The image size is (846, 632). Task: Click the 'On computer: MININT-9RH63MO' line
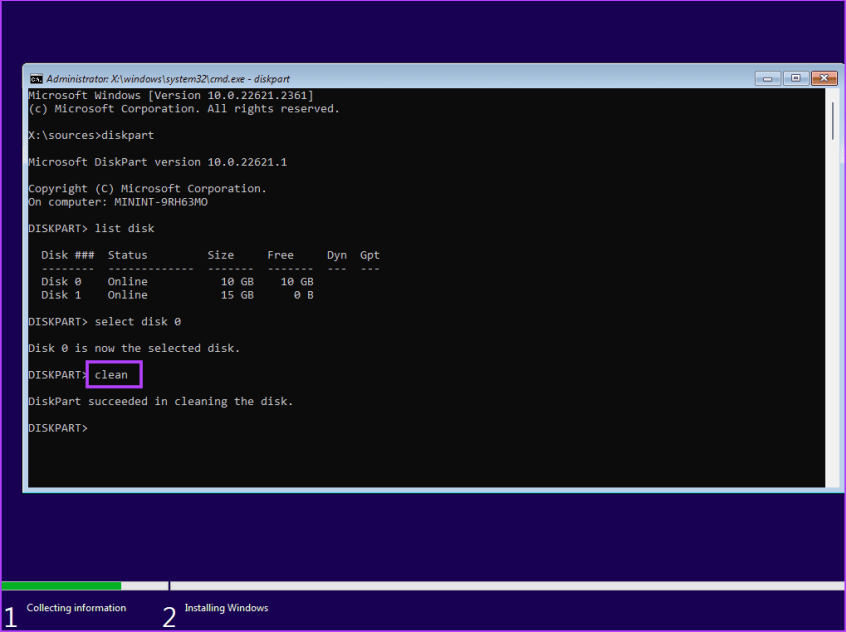(118, 202)
